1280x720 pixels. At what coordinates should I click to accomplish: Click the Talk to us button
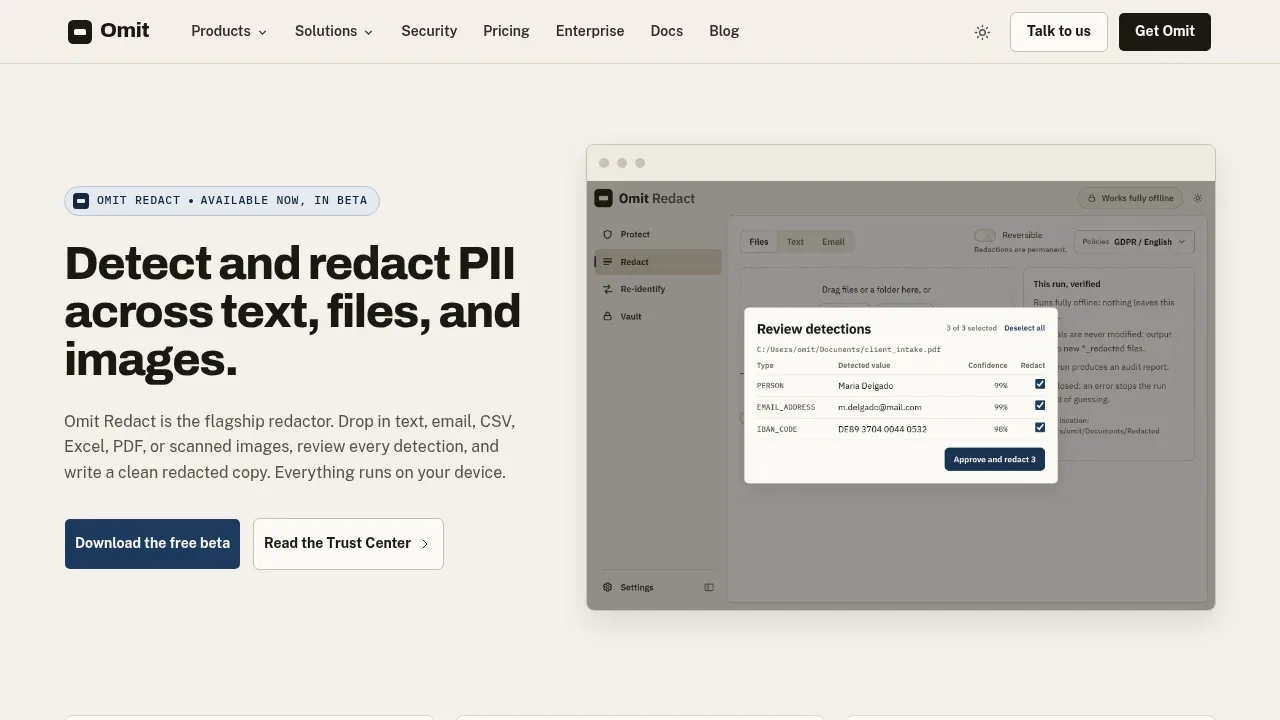click(x=1058, y=32)
